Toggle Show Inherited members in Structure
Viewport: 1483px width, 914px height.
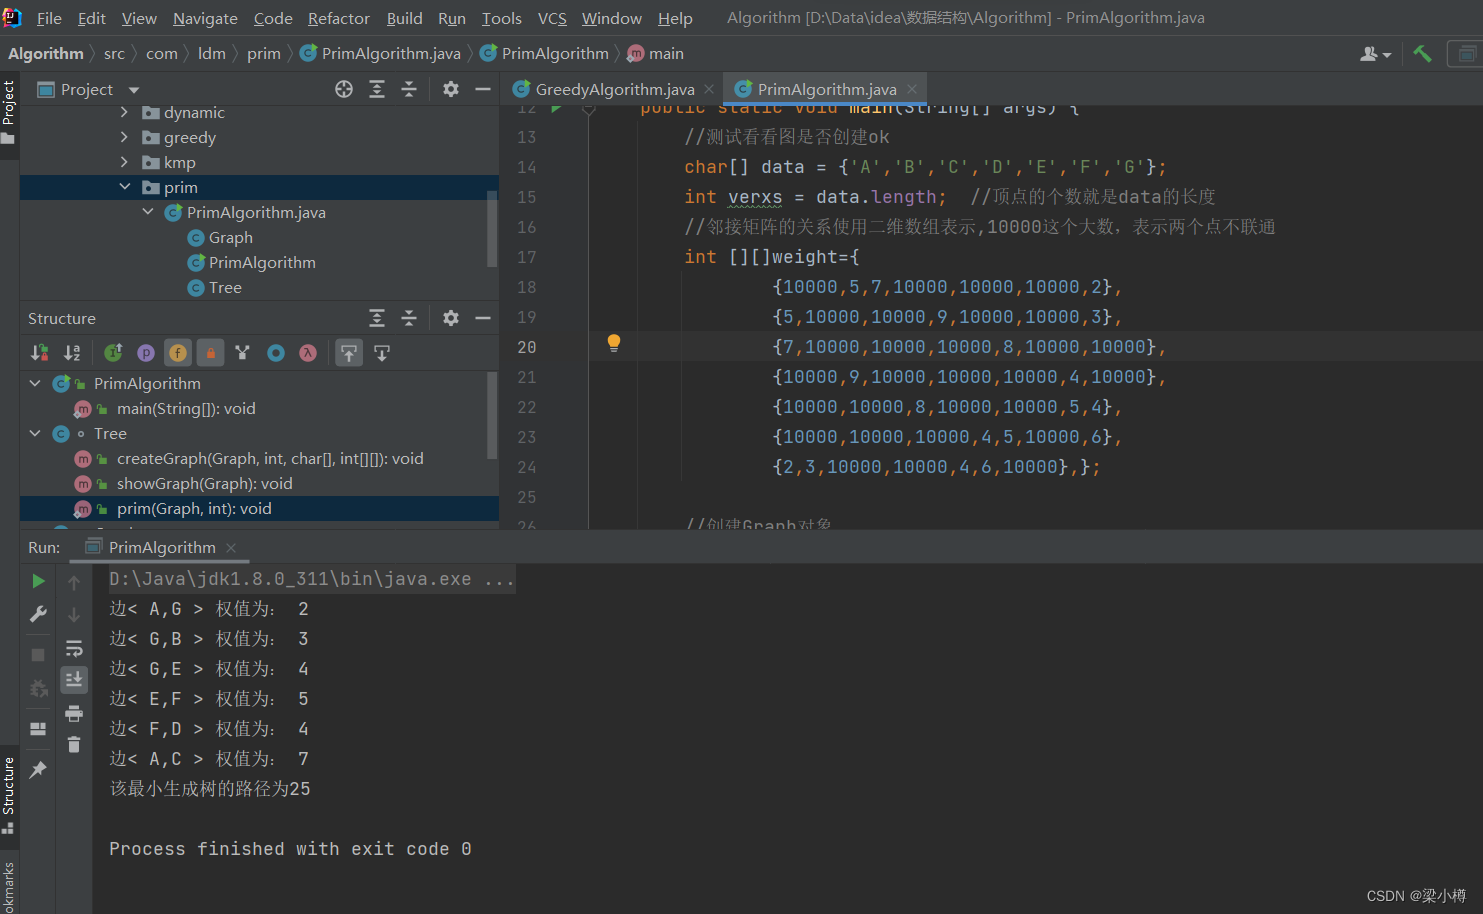pos(114,353)
